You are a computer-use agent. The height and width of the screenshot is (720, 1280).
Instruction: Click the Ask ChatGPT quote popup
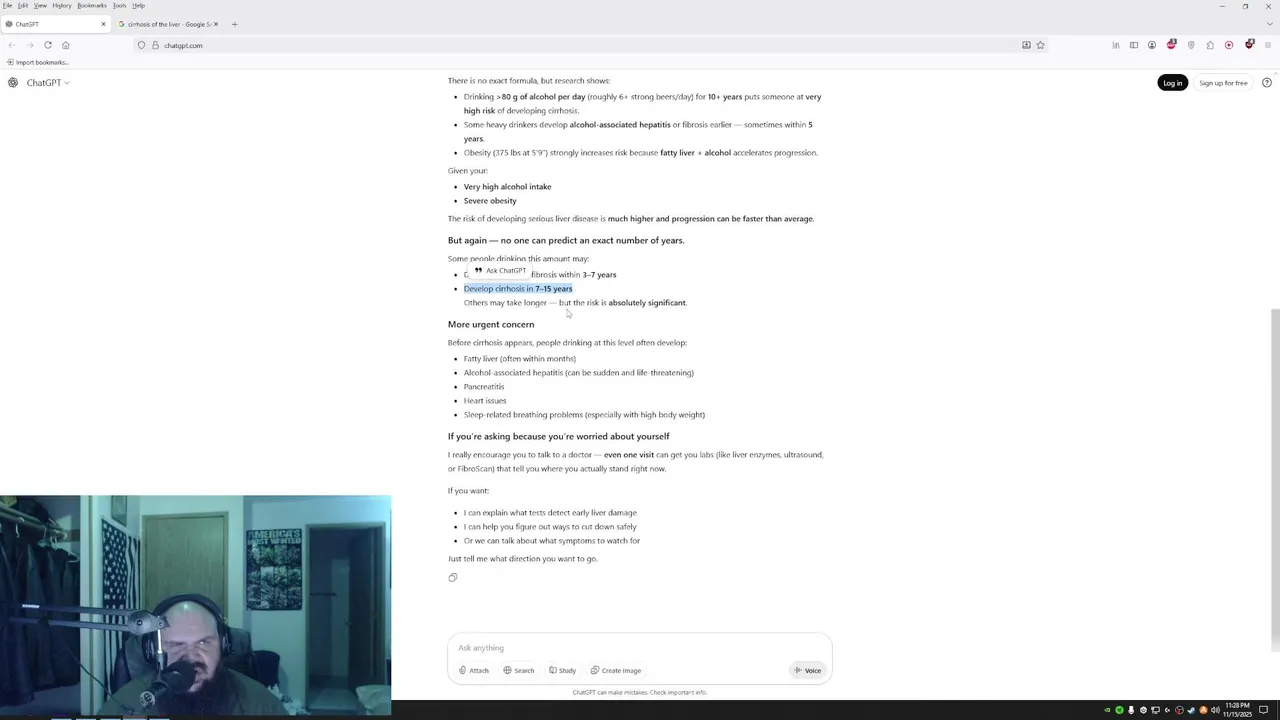tap(500, 270)
